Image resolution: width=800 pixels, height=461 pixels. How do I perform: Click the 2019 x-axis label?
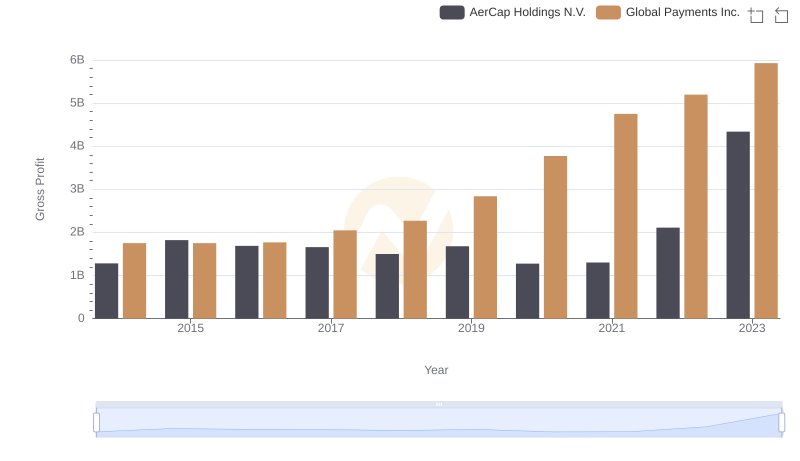(x=471, y=328)
